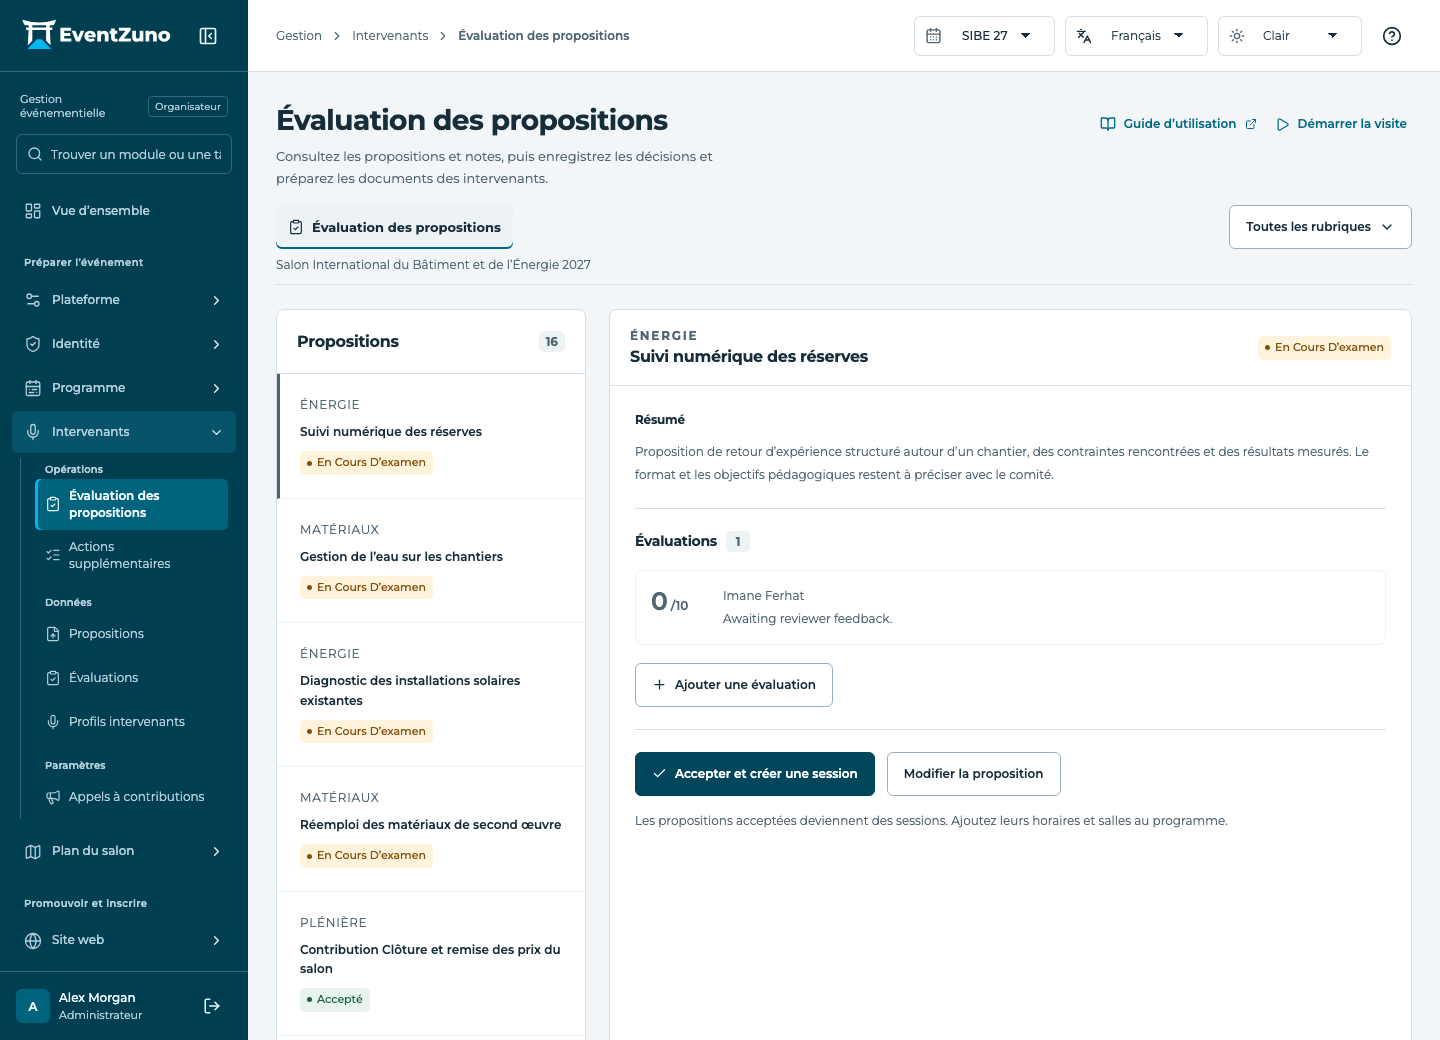Select the Évaluation des propositions tab
1440x1040 pixels.
coord(394,227)
